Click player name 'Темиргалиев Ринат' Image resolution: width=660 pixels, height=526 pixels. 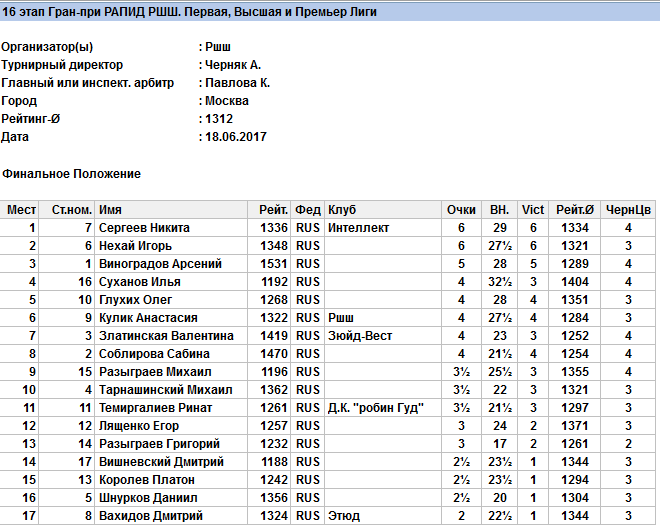(x=156, y=408)
